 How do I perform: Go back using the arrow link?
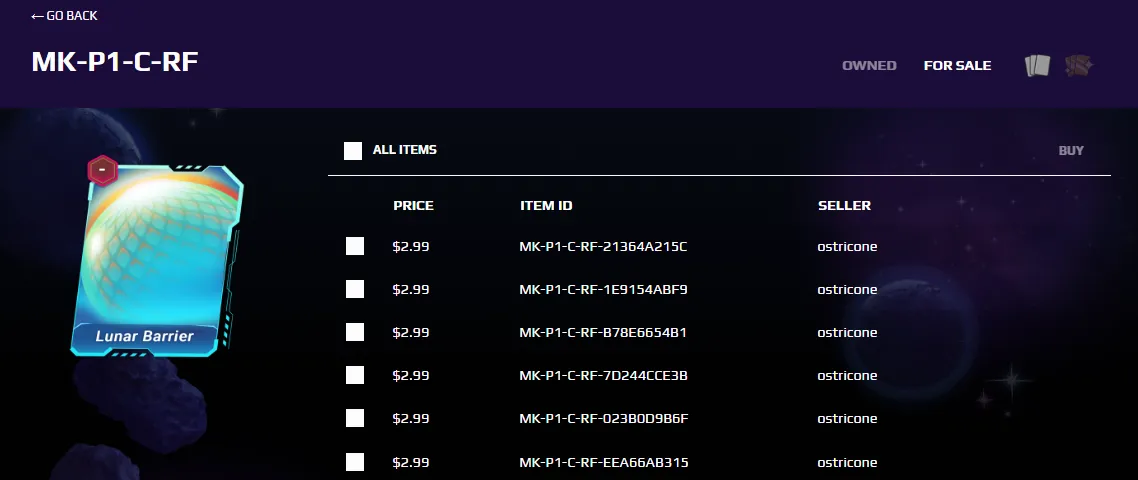click(64, 15)
